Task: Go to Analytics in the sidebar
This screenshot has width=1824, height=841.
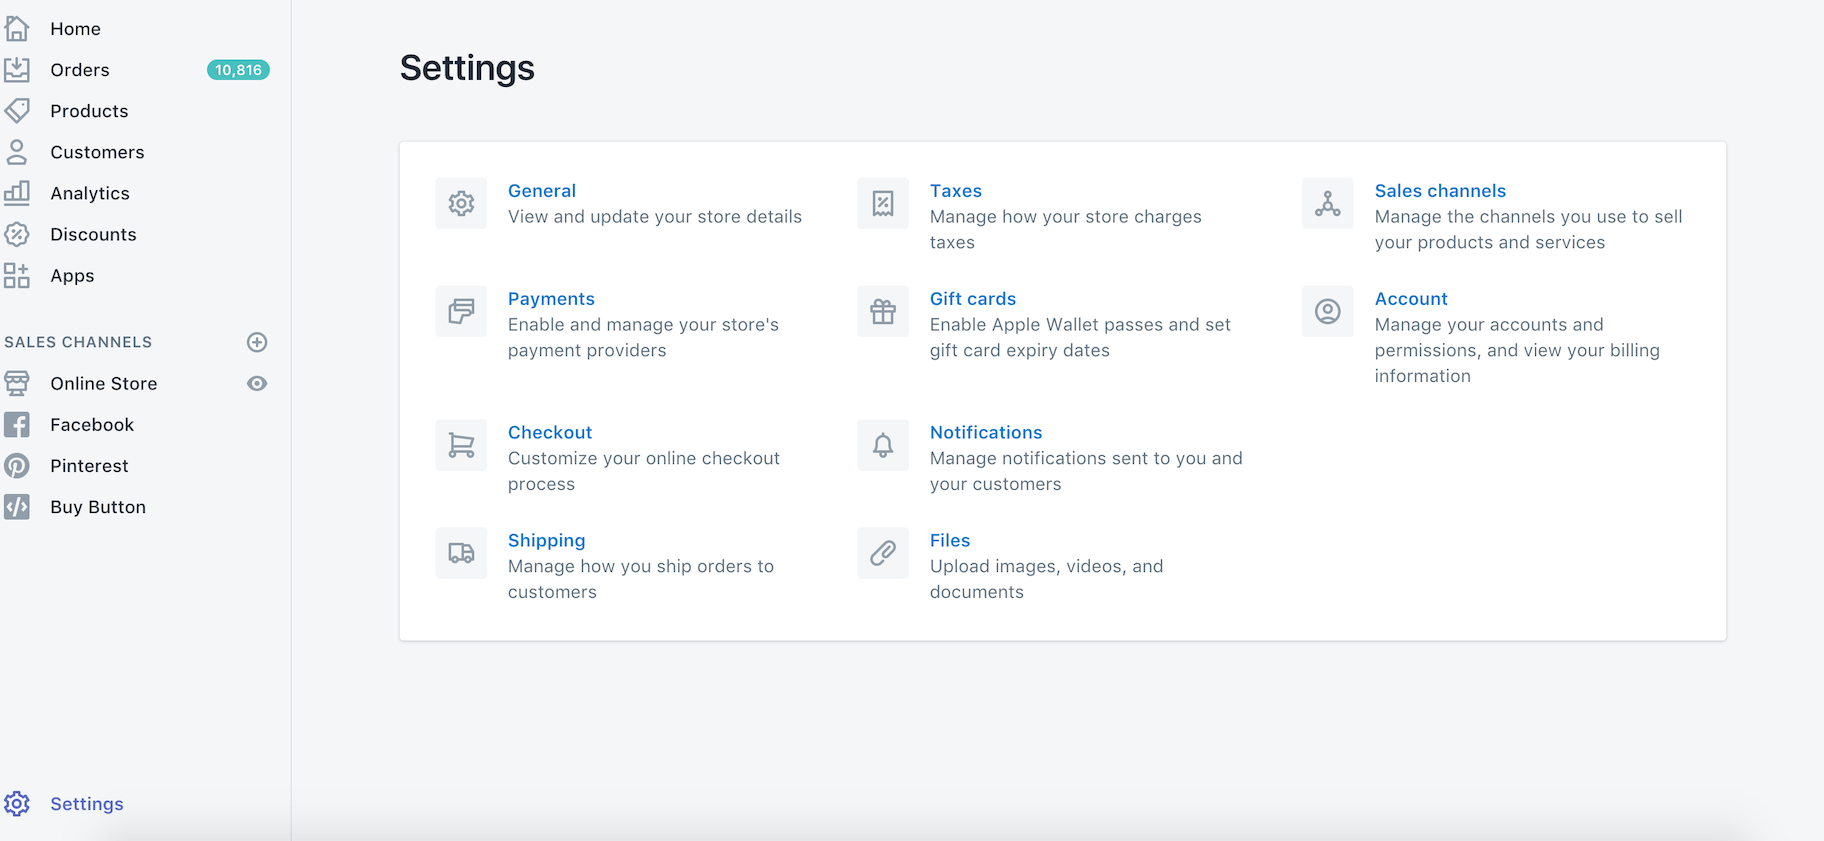Action: [x=90, y=194]
